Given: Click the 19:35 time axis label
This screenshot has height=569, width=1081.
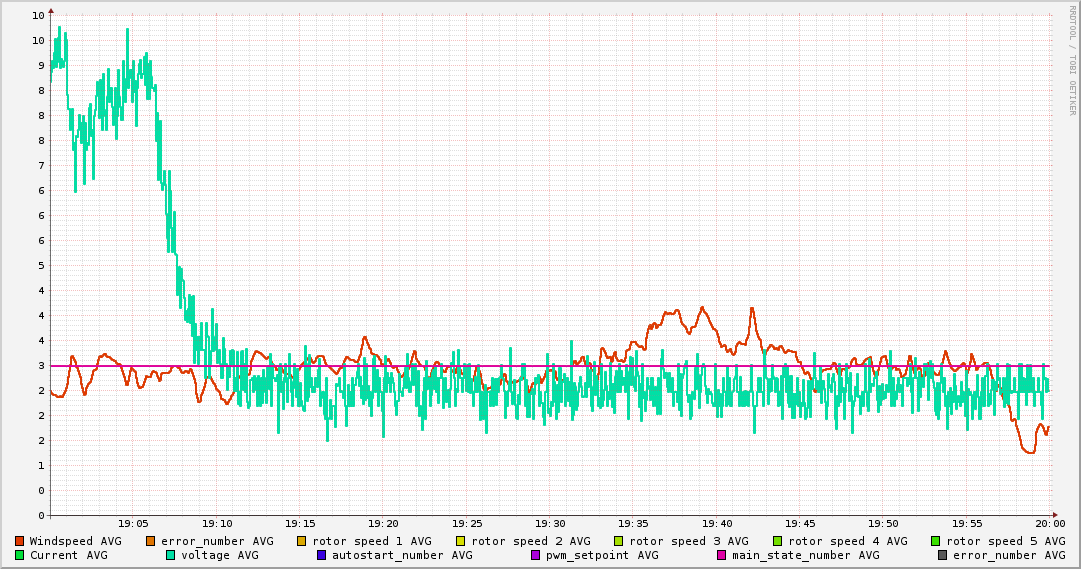Looking at the screenshot, I should click(633, 523).
